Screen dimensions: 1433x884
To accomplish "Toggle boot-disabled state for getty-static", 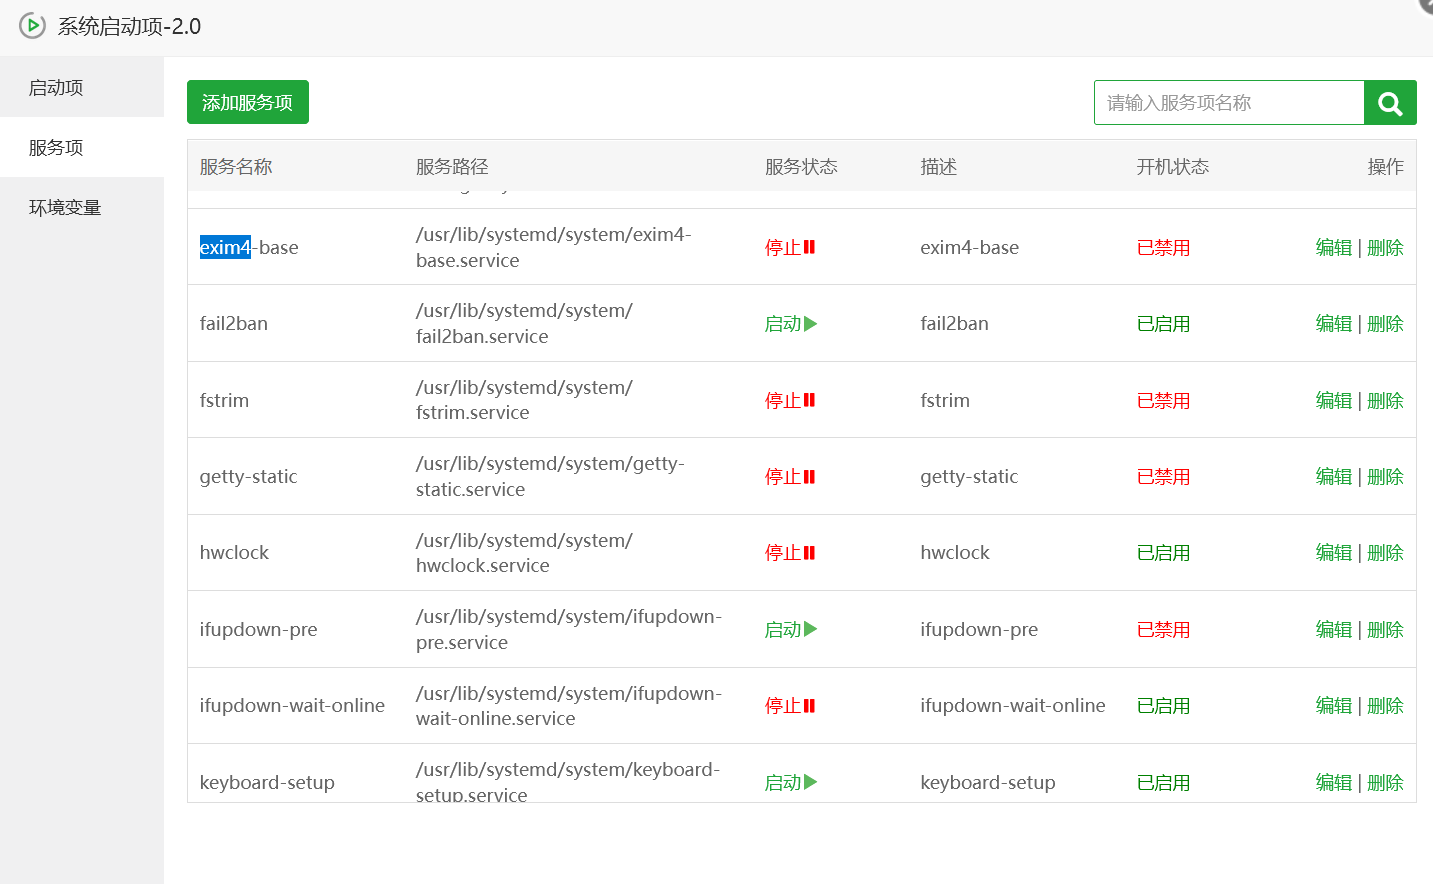I will tap(1163, 477).
